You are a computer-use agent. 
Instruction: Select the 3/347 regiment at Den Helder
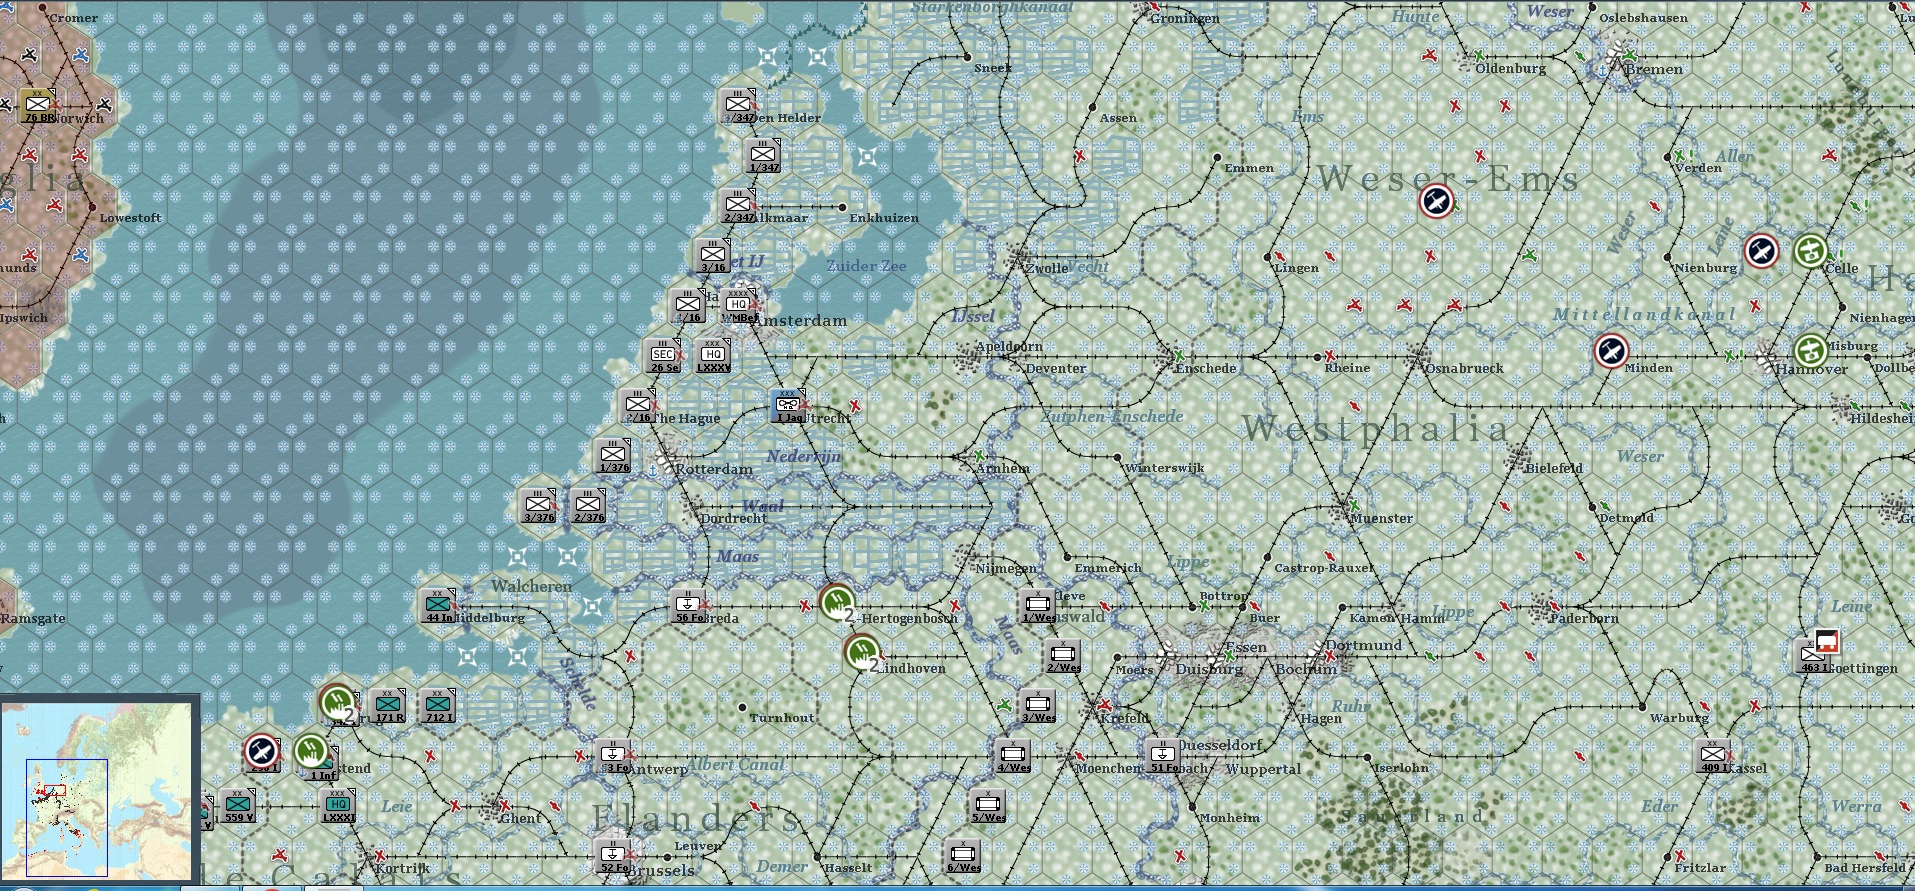(x=738, y=105)
